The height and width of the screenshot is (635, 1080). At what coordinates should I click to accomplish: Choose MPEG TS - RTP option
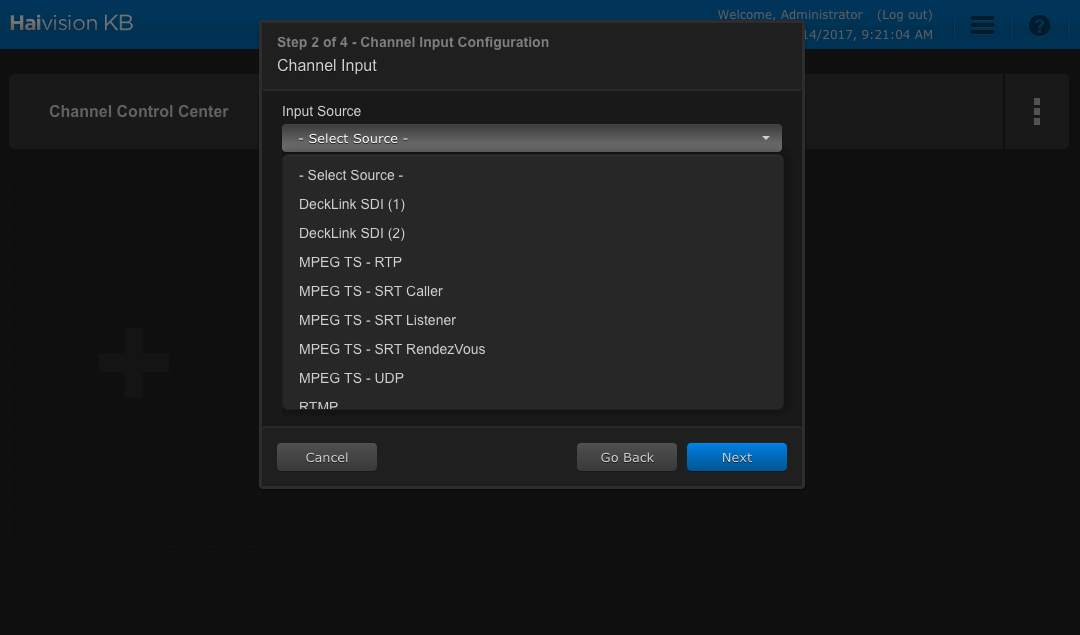[x=532, y=262]
